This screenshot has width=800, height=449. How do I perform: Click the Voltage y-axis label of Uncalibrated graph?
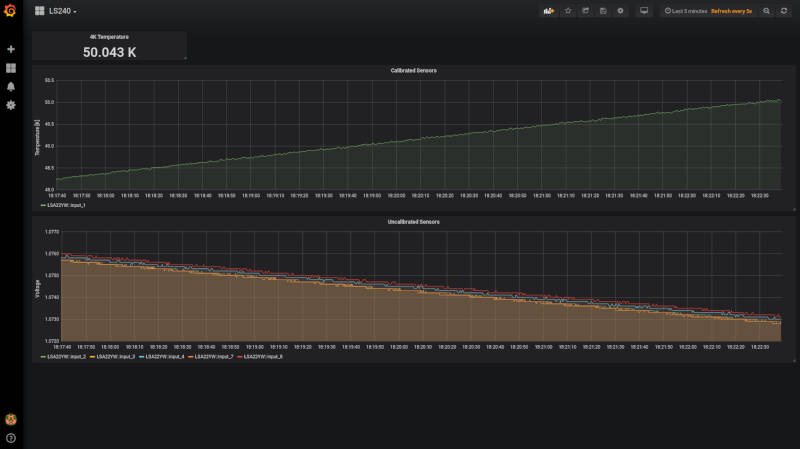pos(37,289)
